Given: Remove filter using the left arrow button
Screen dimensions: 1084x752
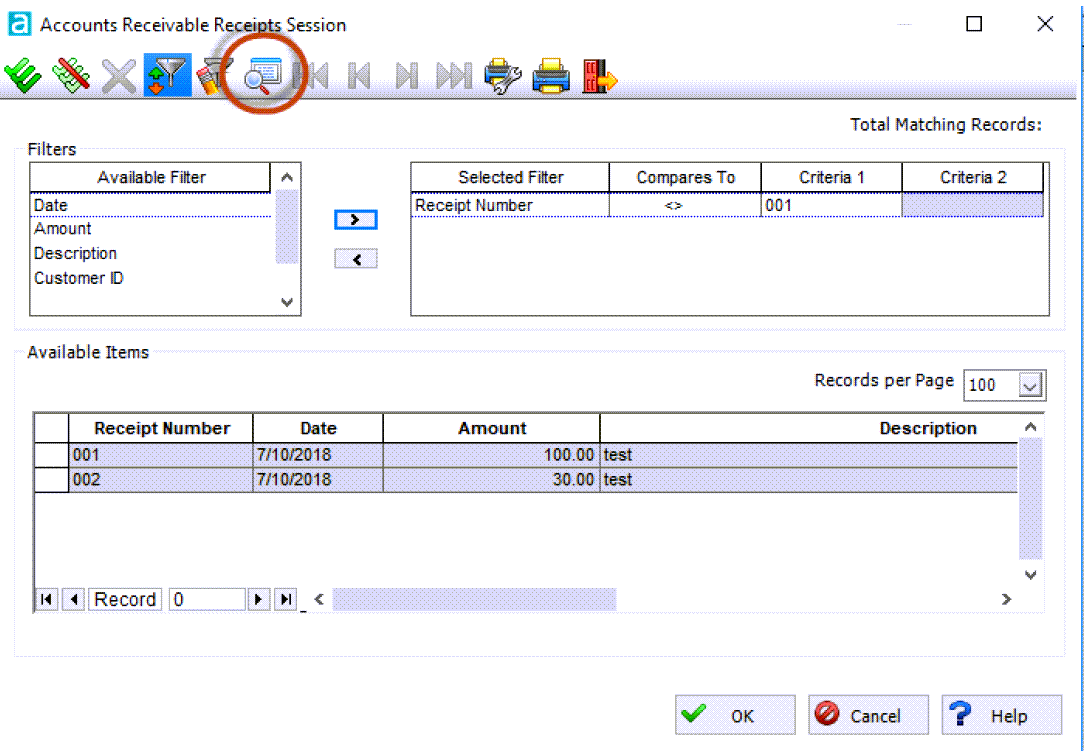Looking at the screenshot, I should pos(355,259).
